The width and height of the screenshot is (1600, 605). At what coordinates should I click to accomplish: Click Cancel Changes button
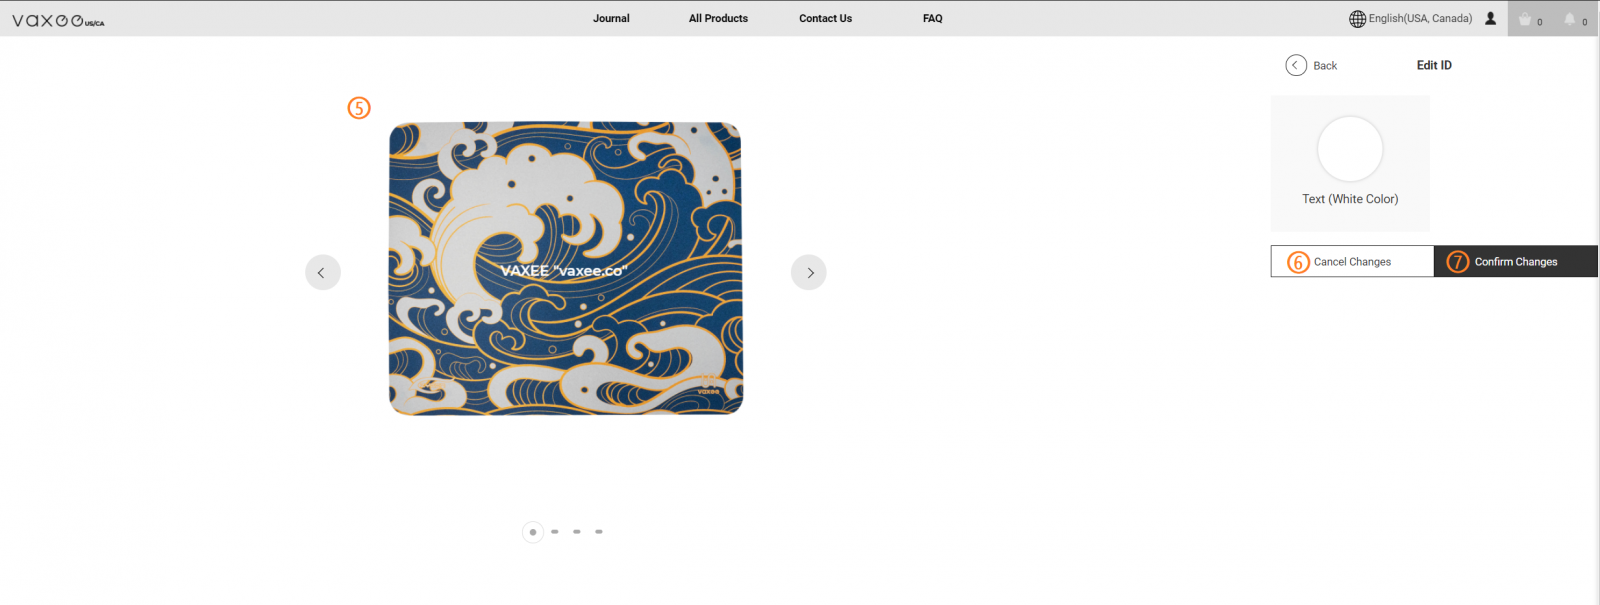coord(1352,261)
